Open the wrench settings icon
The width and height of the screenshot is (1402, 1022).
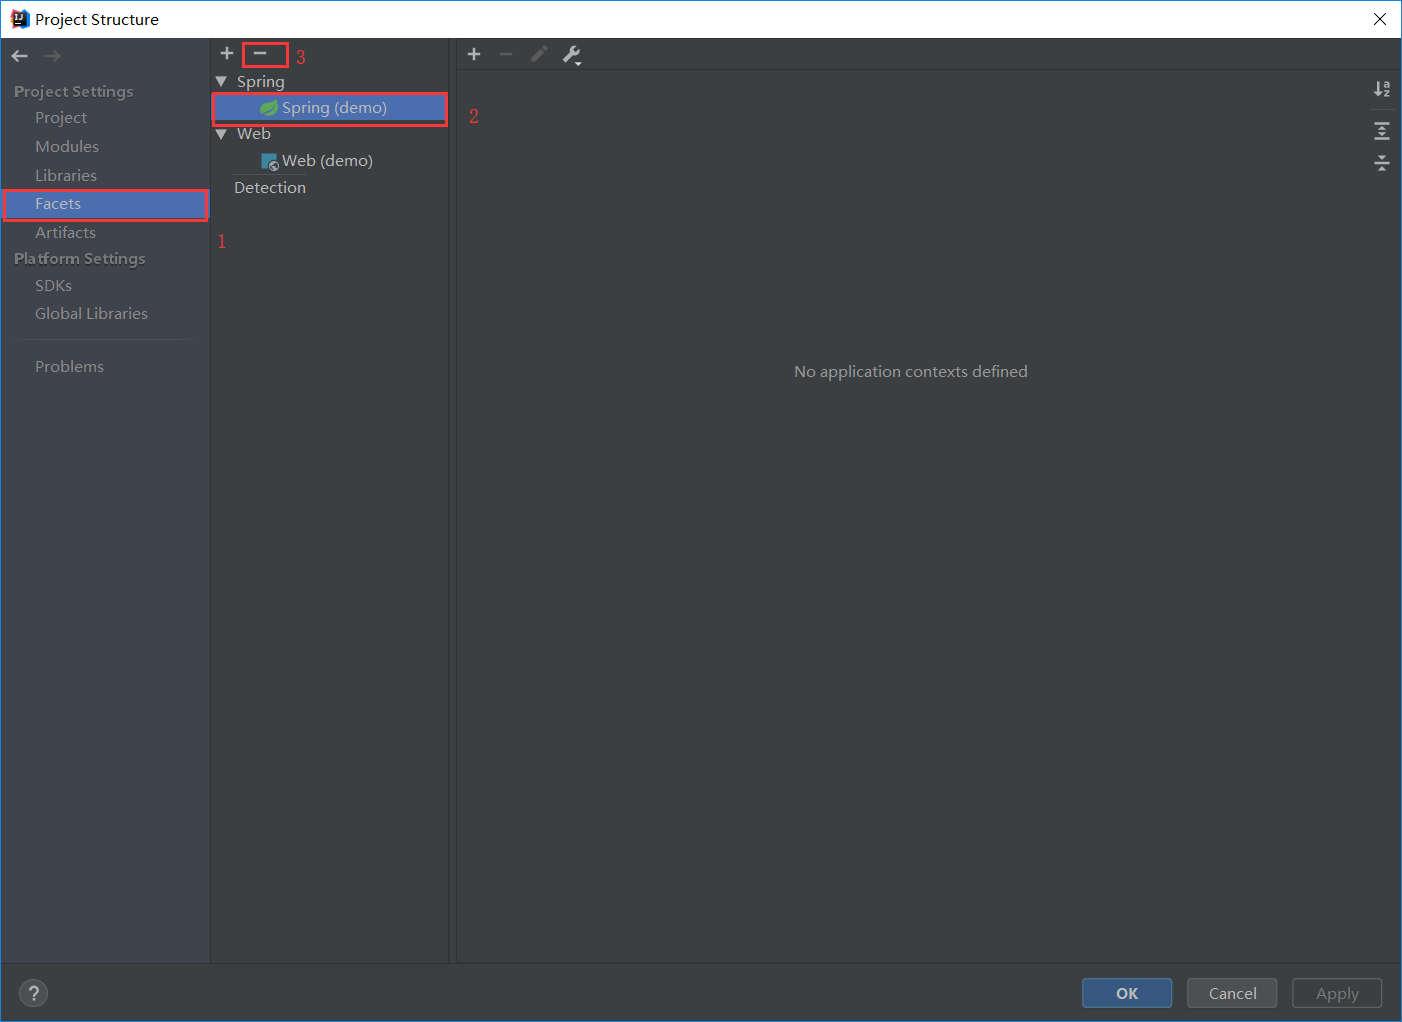572,55
